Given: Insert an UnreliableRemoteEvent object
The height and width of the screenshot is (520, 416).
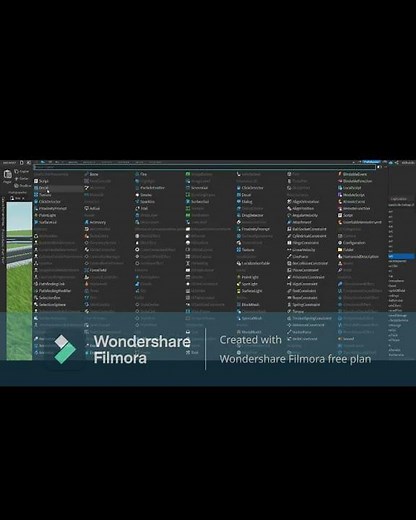Looking at the screenshot, I should [360, 222].
